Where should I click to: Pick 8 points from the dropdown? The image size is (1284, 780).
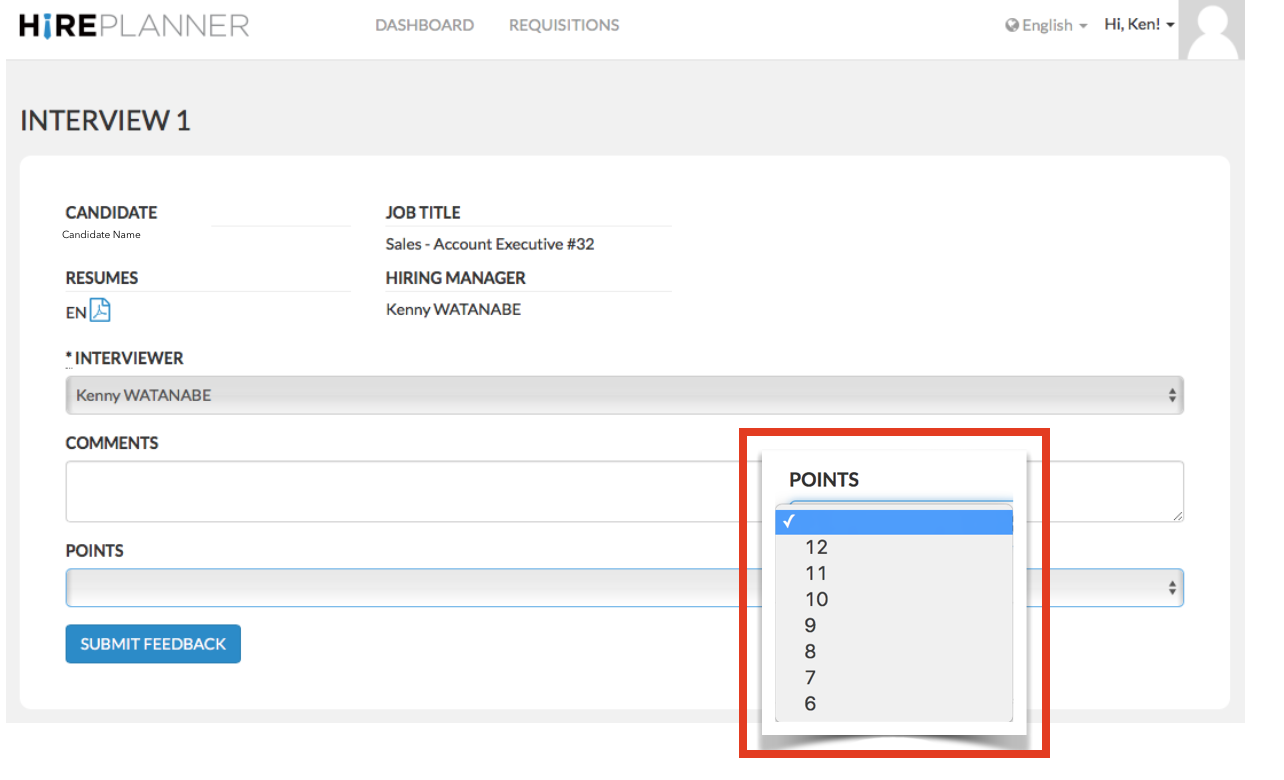pos(810,651)
